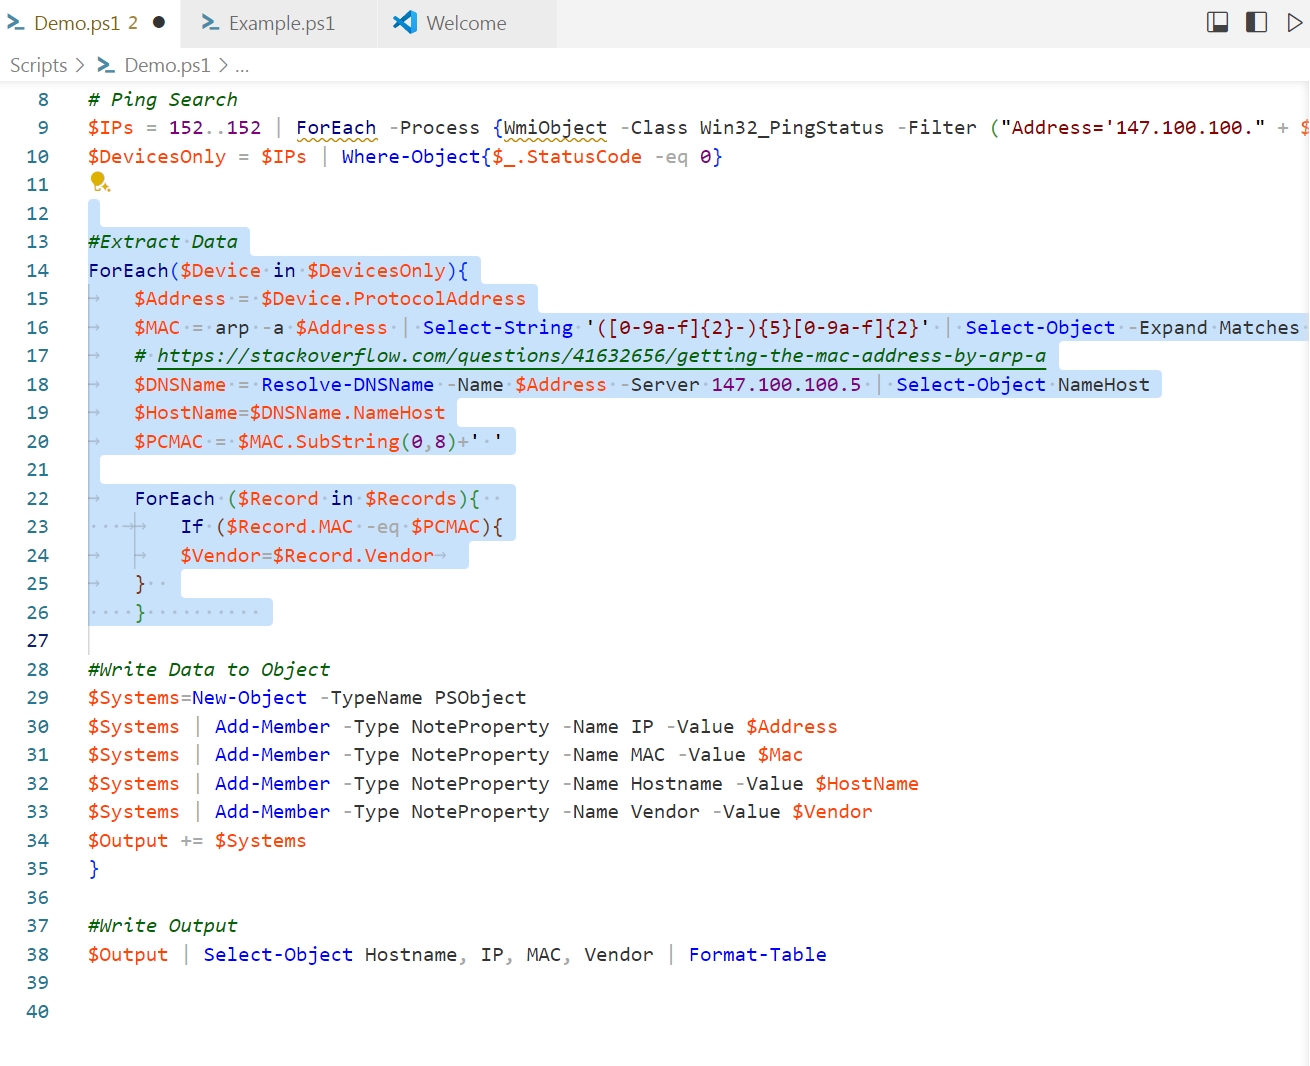Expand the "..." breadcrumb item
Screen dimensions: 1310x1066
point(241,65)
